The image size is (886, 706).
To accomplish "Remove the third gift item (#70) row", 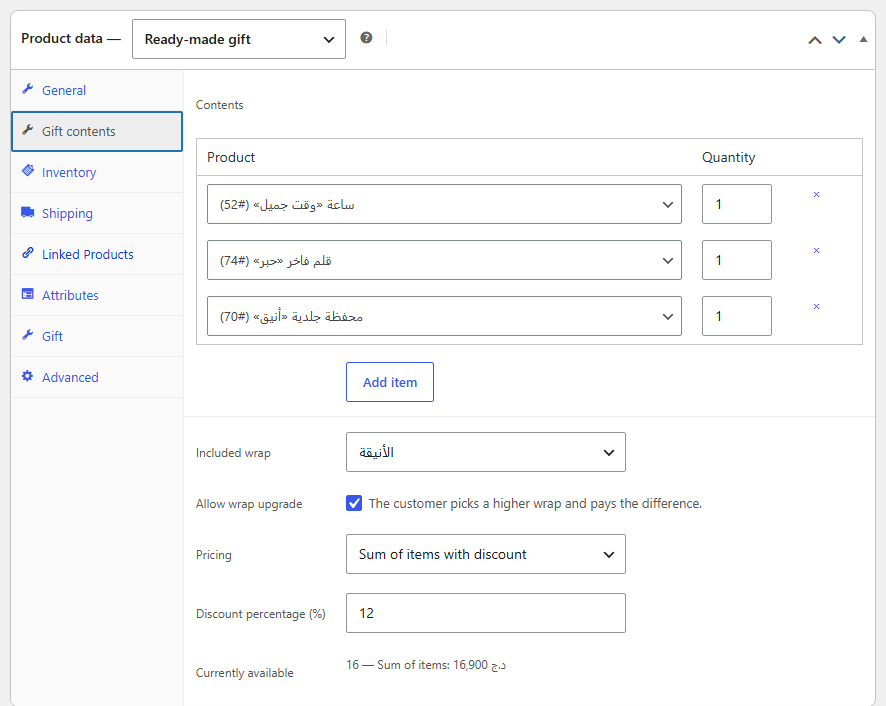I will (x=816, y=306).
